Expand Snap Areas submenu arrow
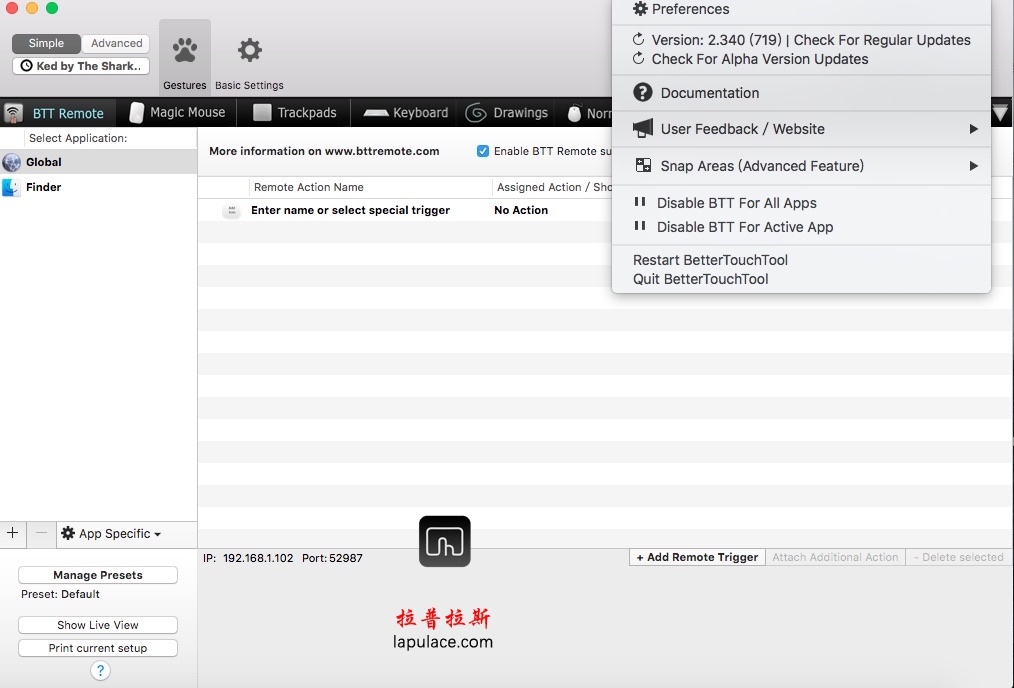Image resolution: width=1014 pixels, height=688 pixels. [x=973, y=166]
